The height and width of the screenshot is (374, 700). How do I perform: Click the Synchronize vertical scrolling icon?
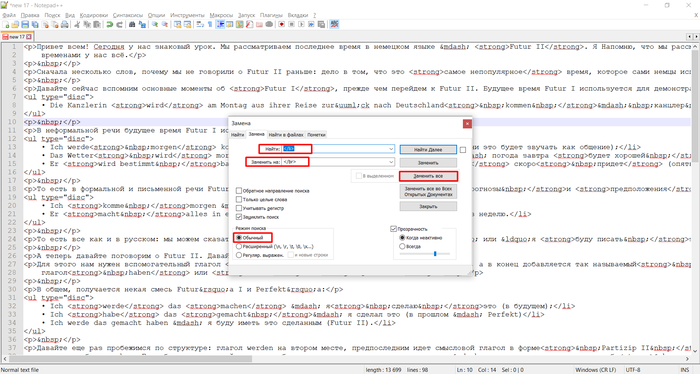coord(177,25)
